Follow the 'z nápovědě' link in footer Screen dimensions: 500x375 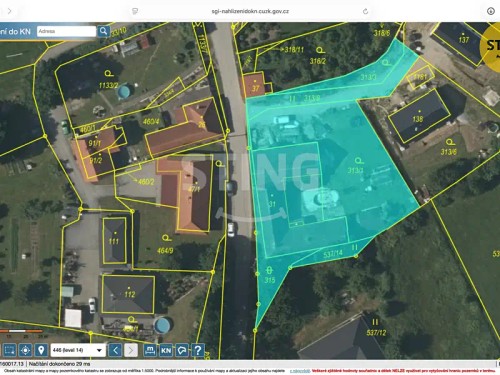coord(300,371)
